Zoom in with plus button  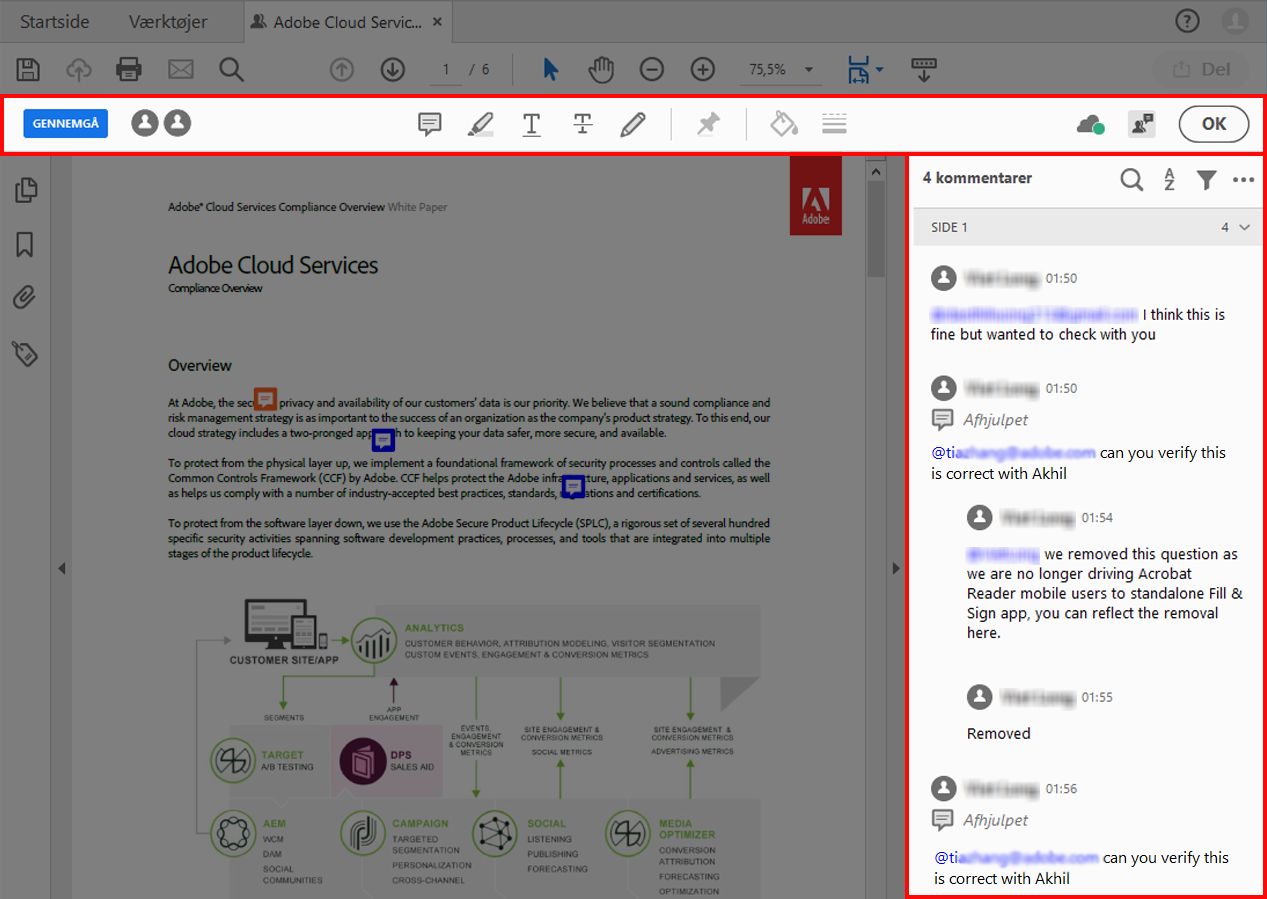703,69
